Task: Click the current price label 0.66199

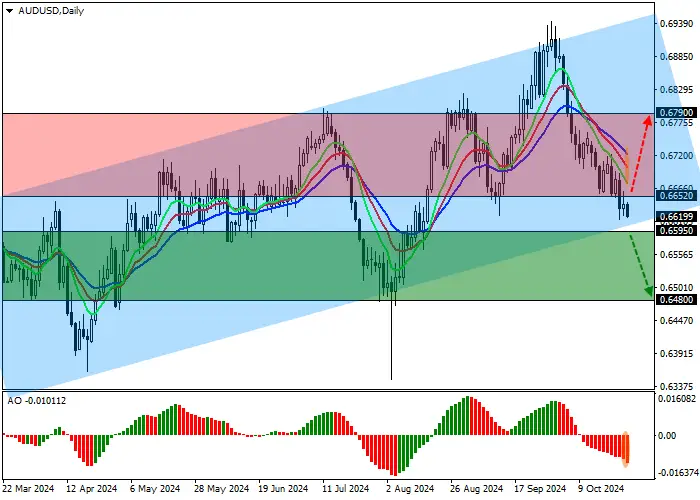Action: (676, 217)
